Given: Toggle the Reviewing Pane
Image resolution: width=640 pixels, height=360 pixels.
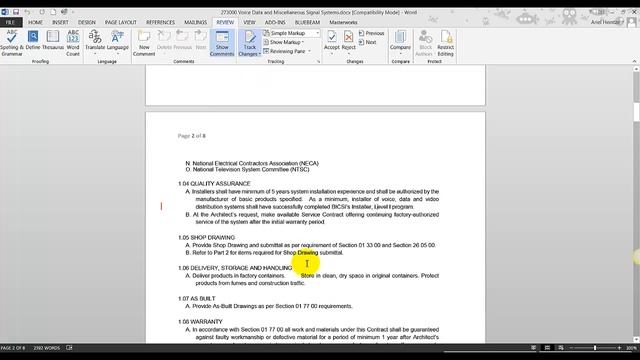Looking at the screenshot, I should click(284, 51).
